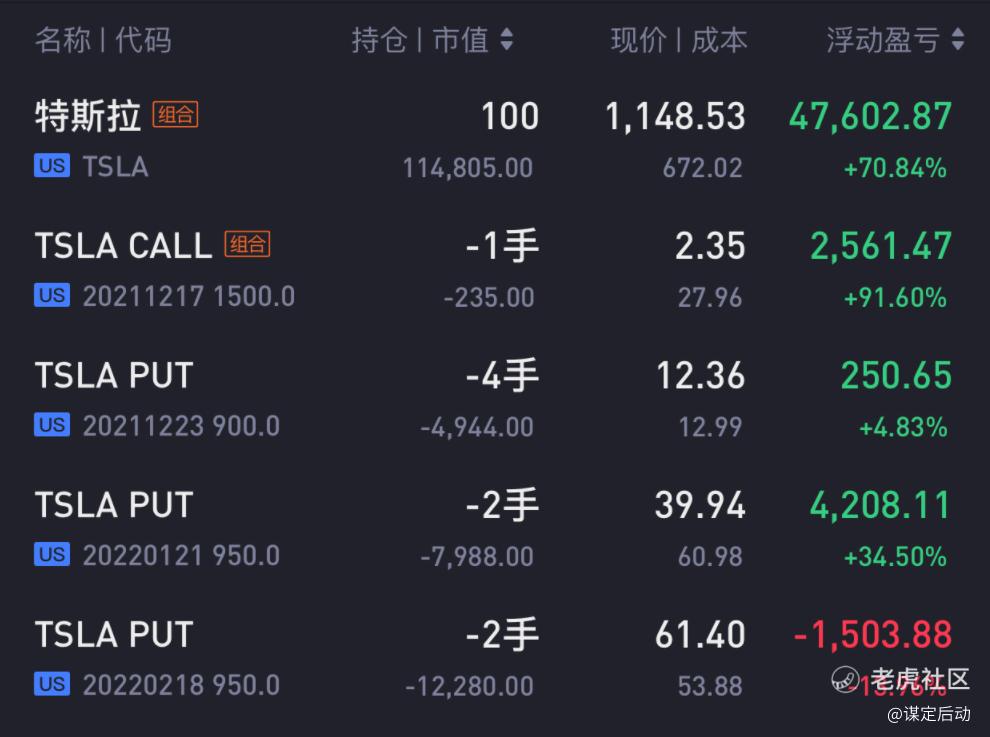Screen dimensions: 990x737
Task: Click US badge beside 20211223 900.0
Action: pos(52,425)
